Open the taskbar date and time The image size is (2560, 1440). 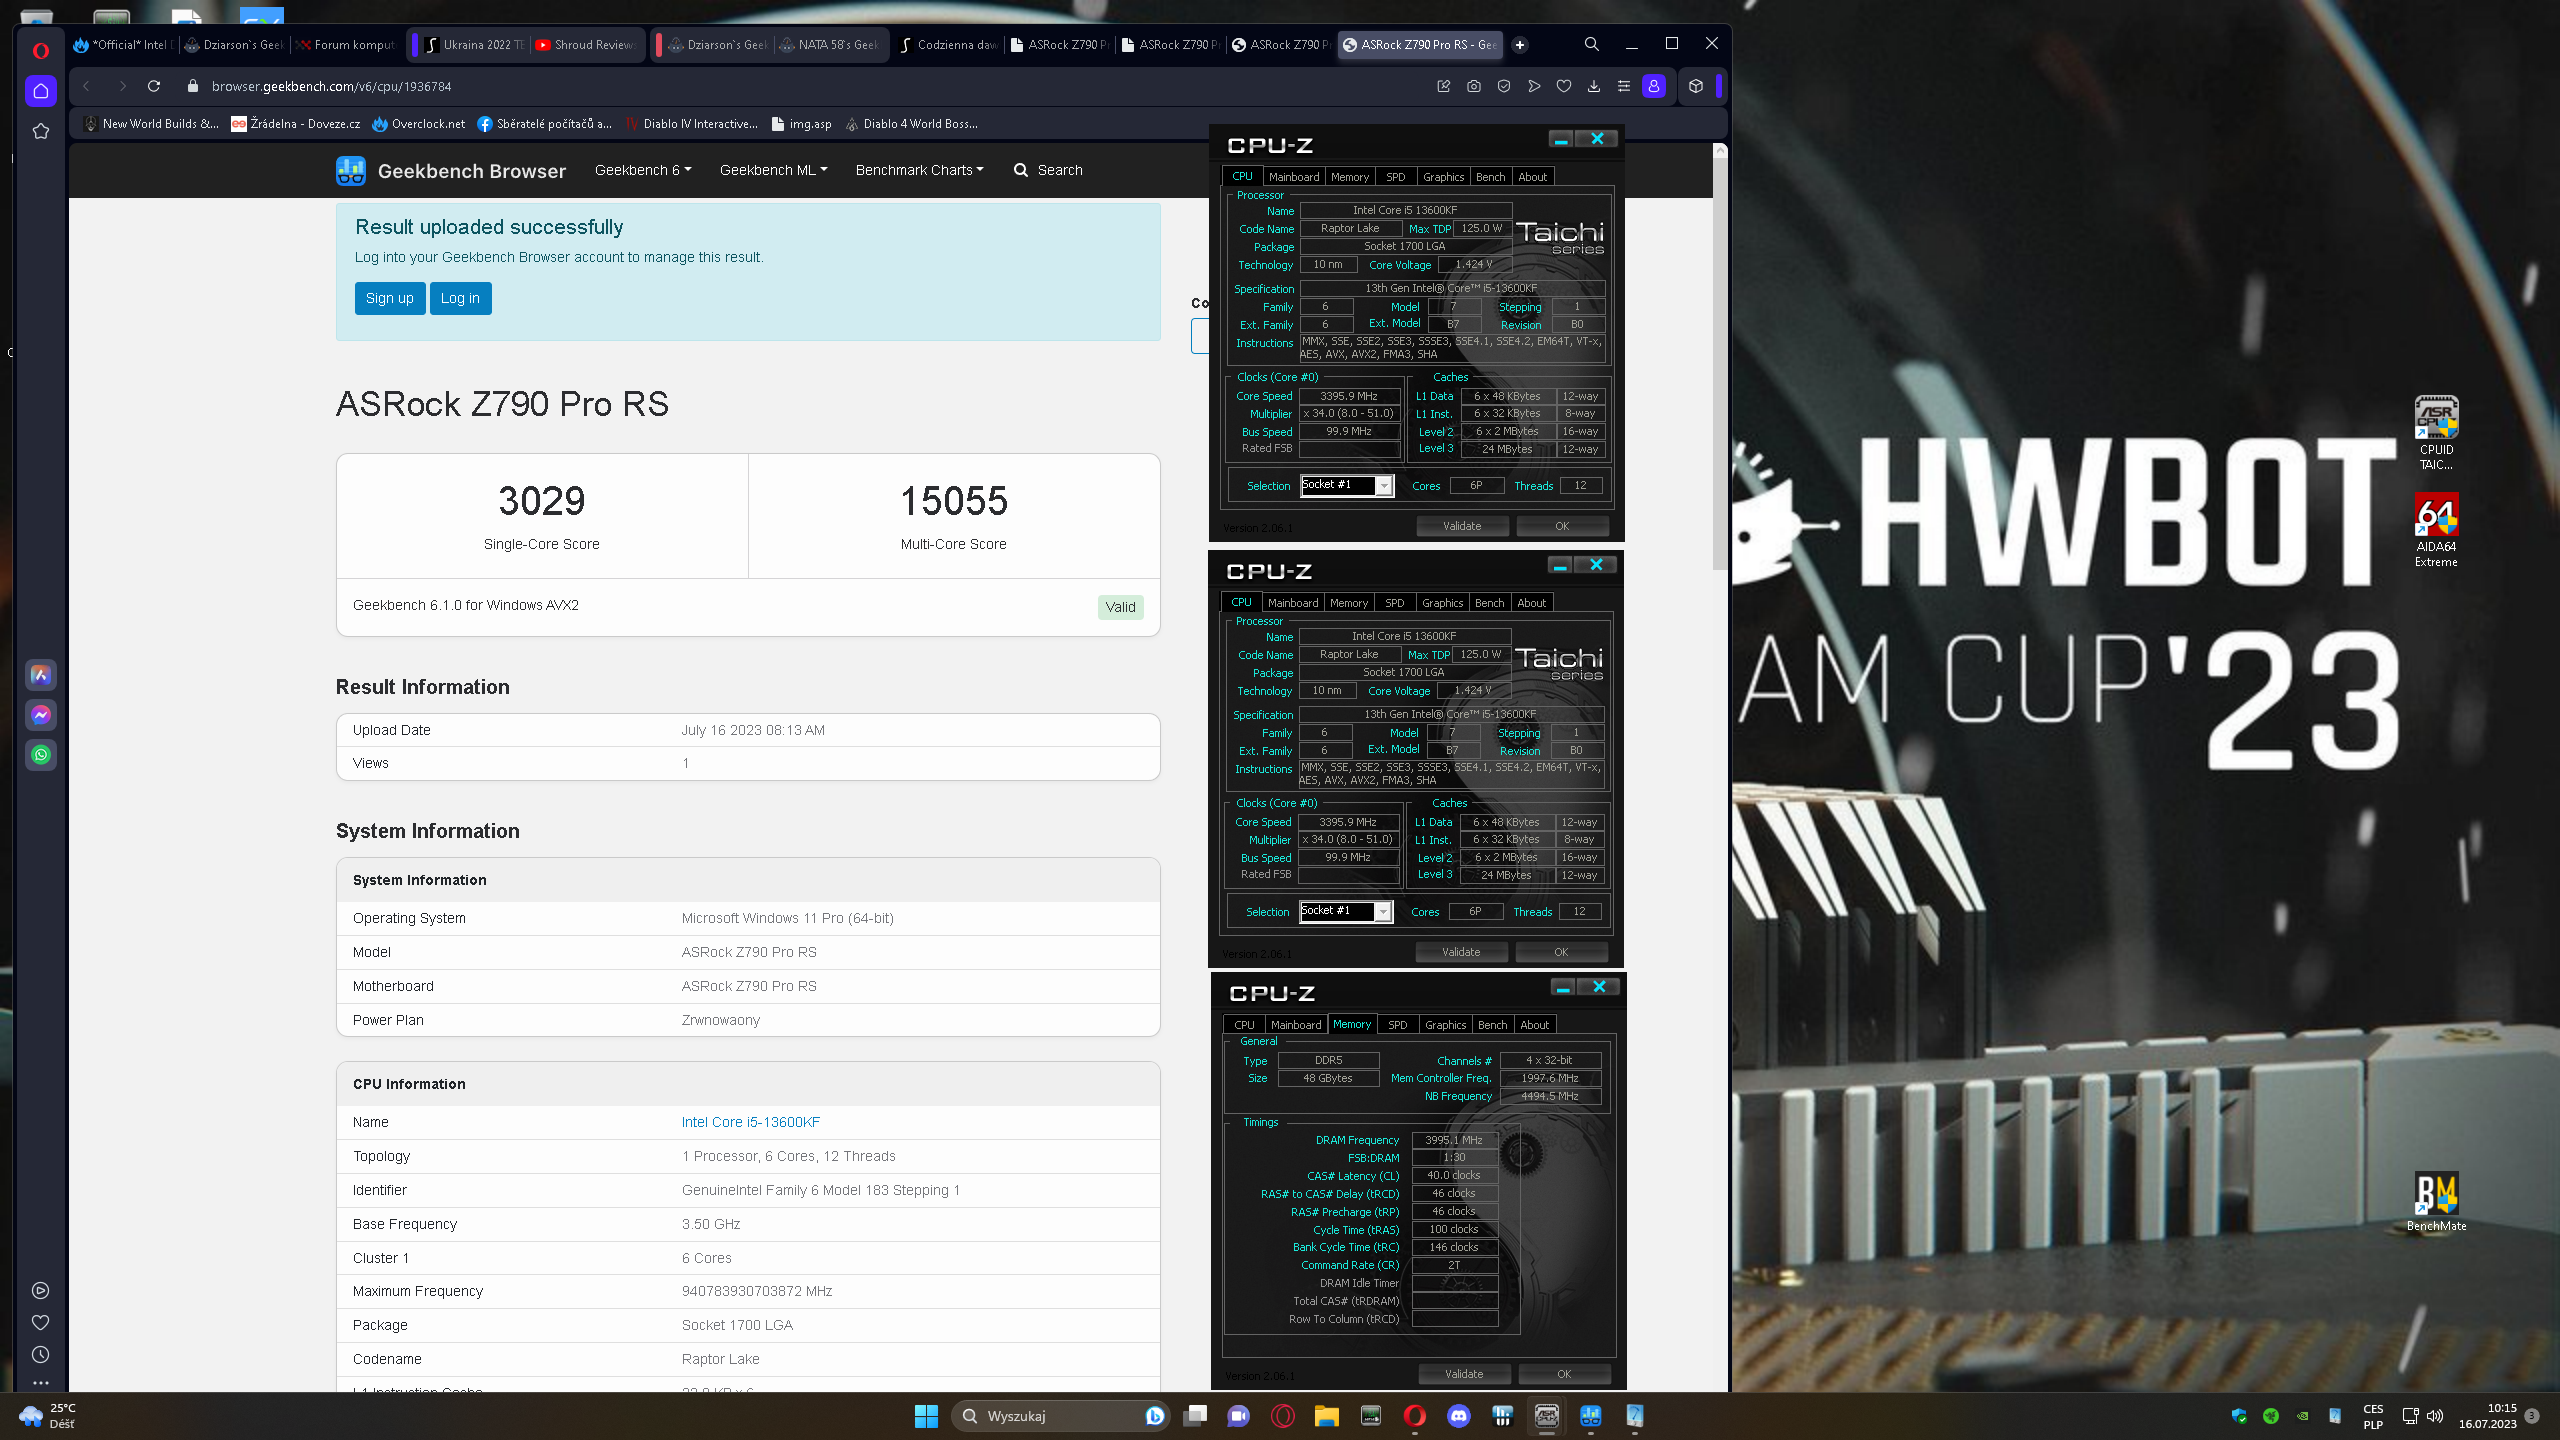[x=2487, y=1416]
